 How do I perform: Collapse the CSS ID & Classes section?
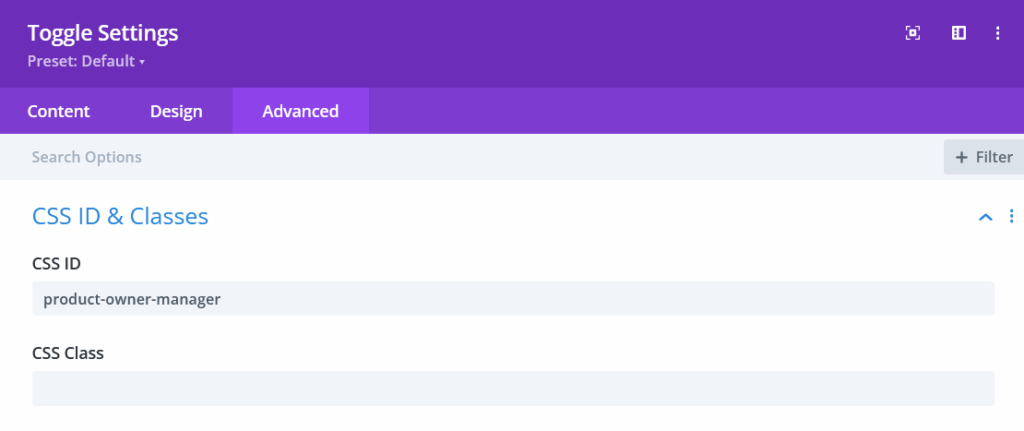(985, 217)
